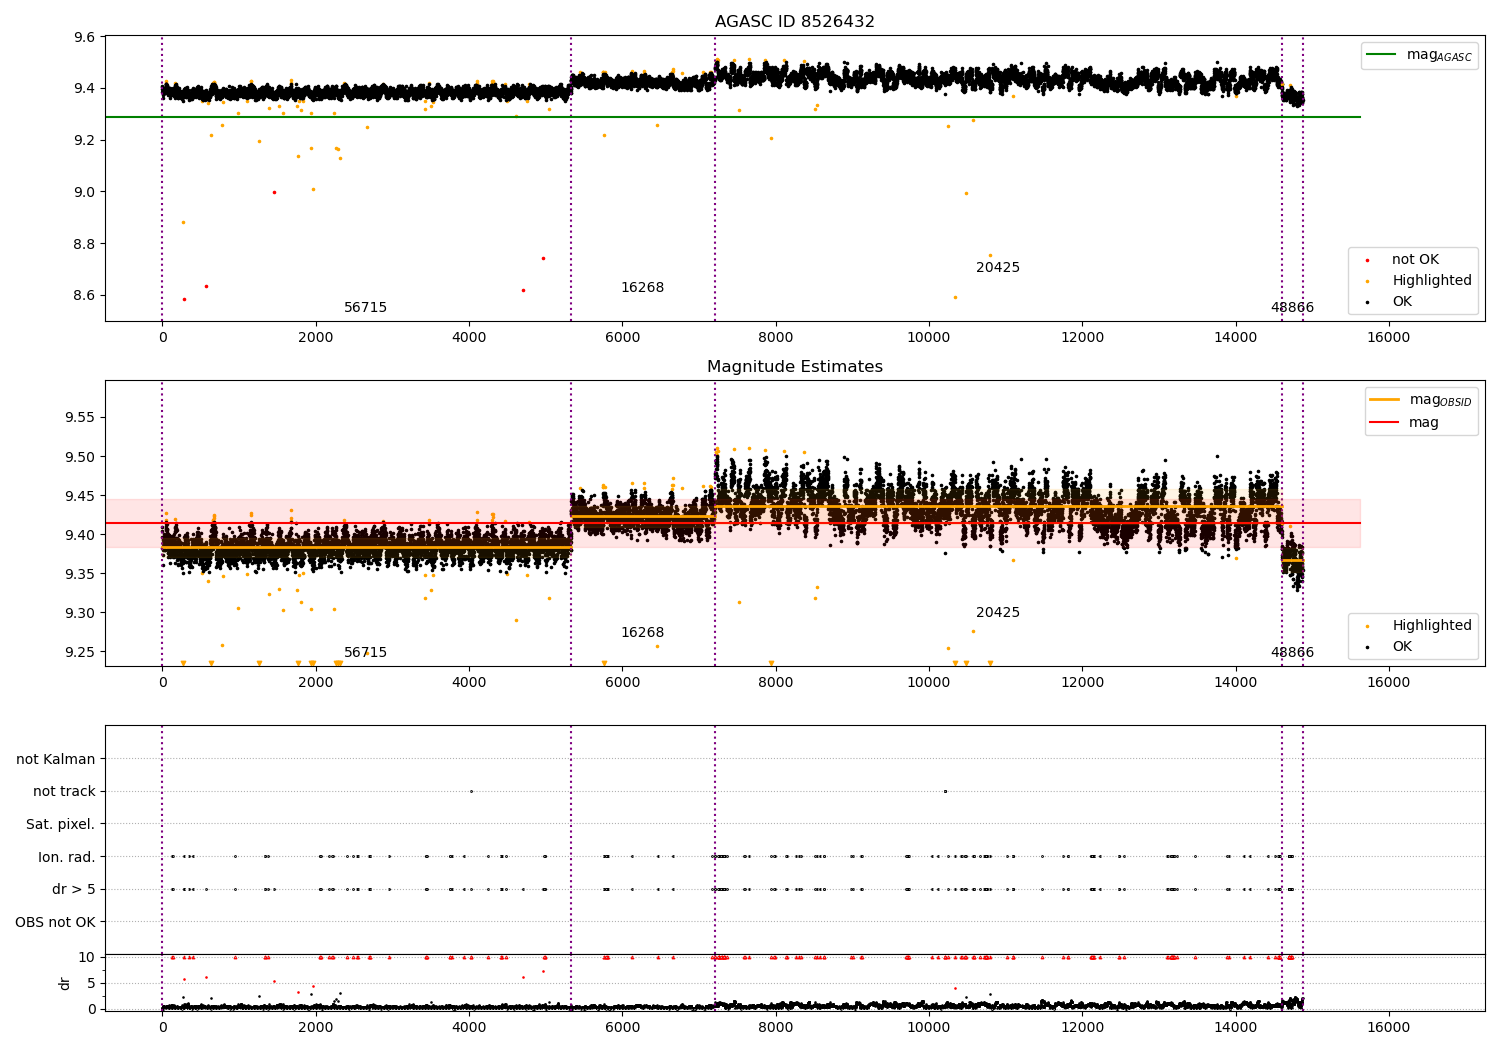
Task: Click obsid label 48866 in Magnitude Estimates plot
Action: pyautogui.click(x=1292, y=653)
